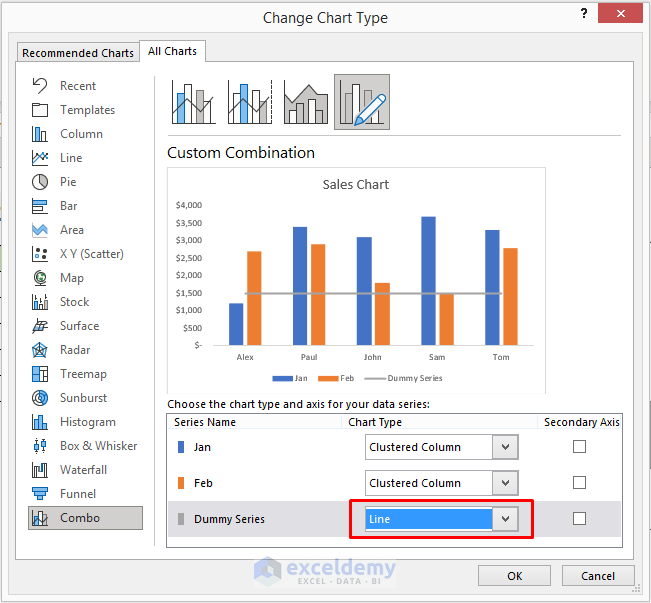
Task: Select Clustered Column - Line combo subtype
Action: 193,102
